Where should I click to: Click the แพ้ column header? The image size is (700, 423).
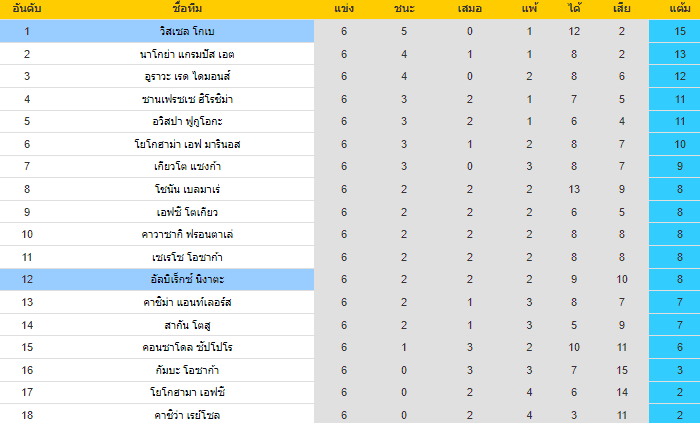point(529,9)
